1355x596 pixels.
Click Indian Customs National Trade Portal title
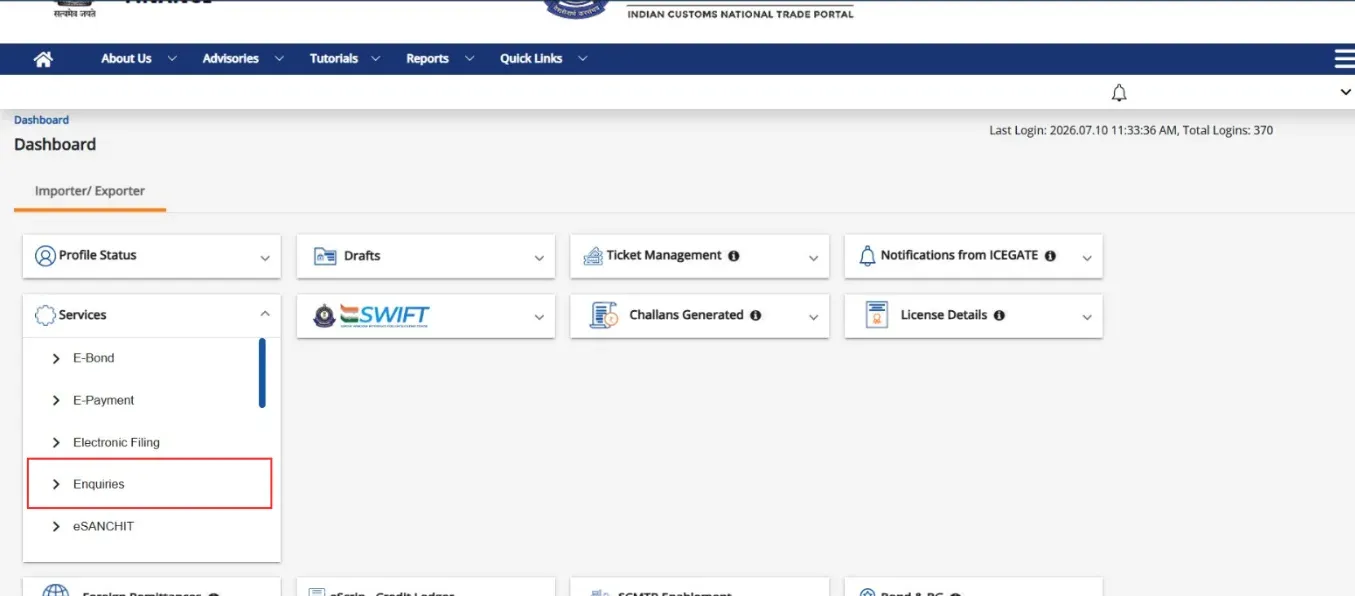[740, 14]
